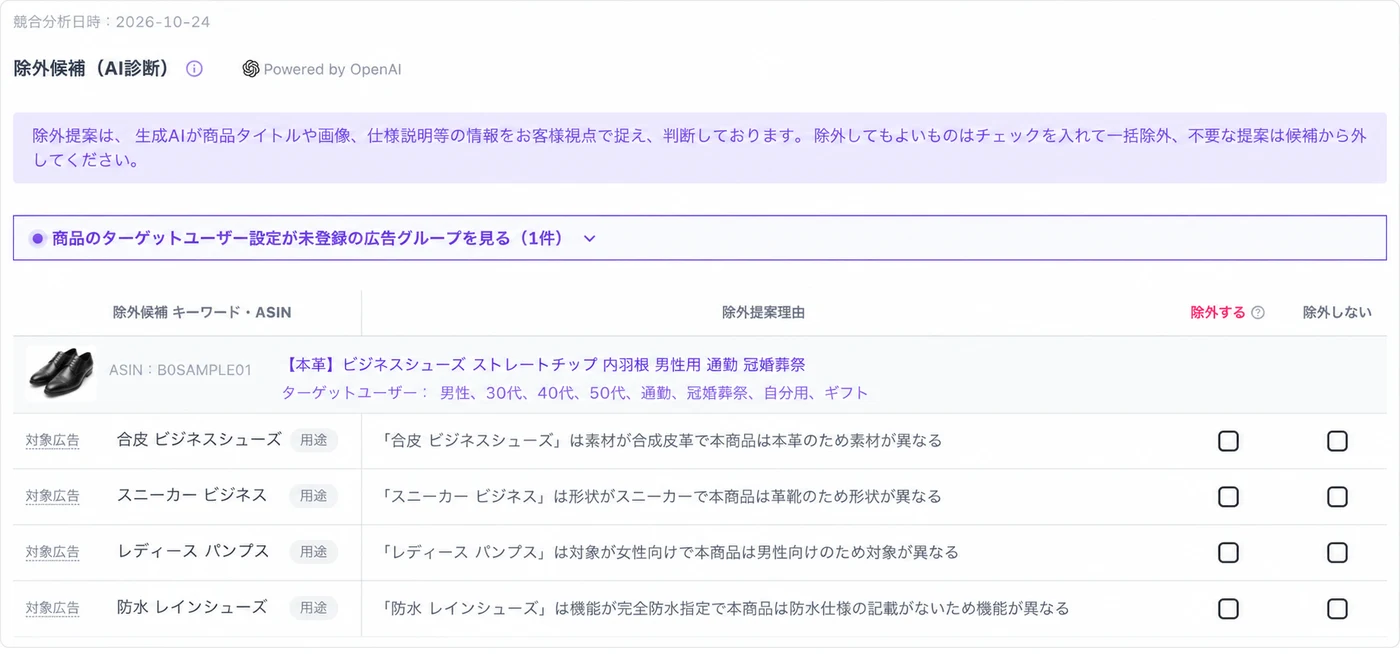Click the 除外しない column header

[1337, 312]
